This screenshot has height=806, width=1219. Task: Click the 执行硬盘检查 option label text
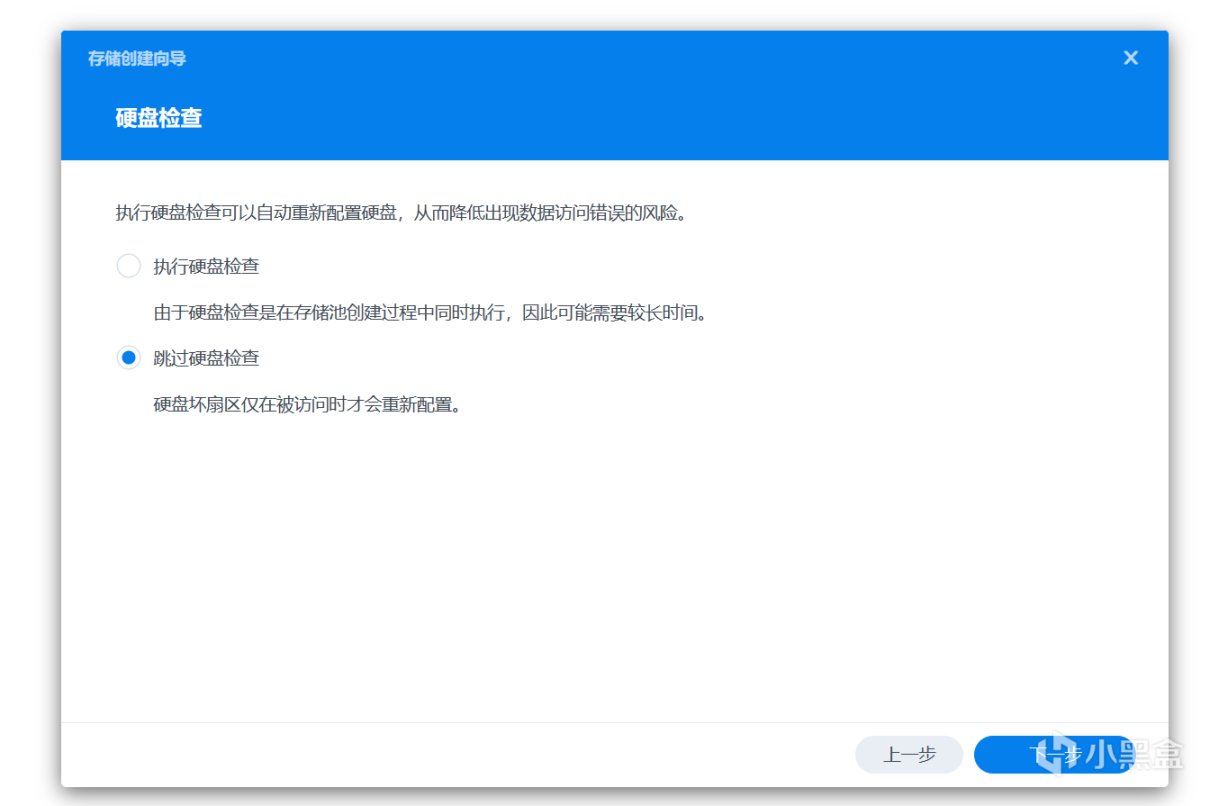click(x=206, y=266)
